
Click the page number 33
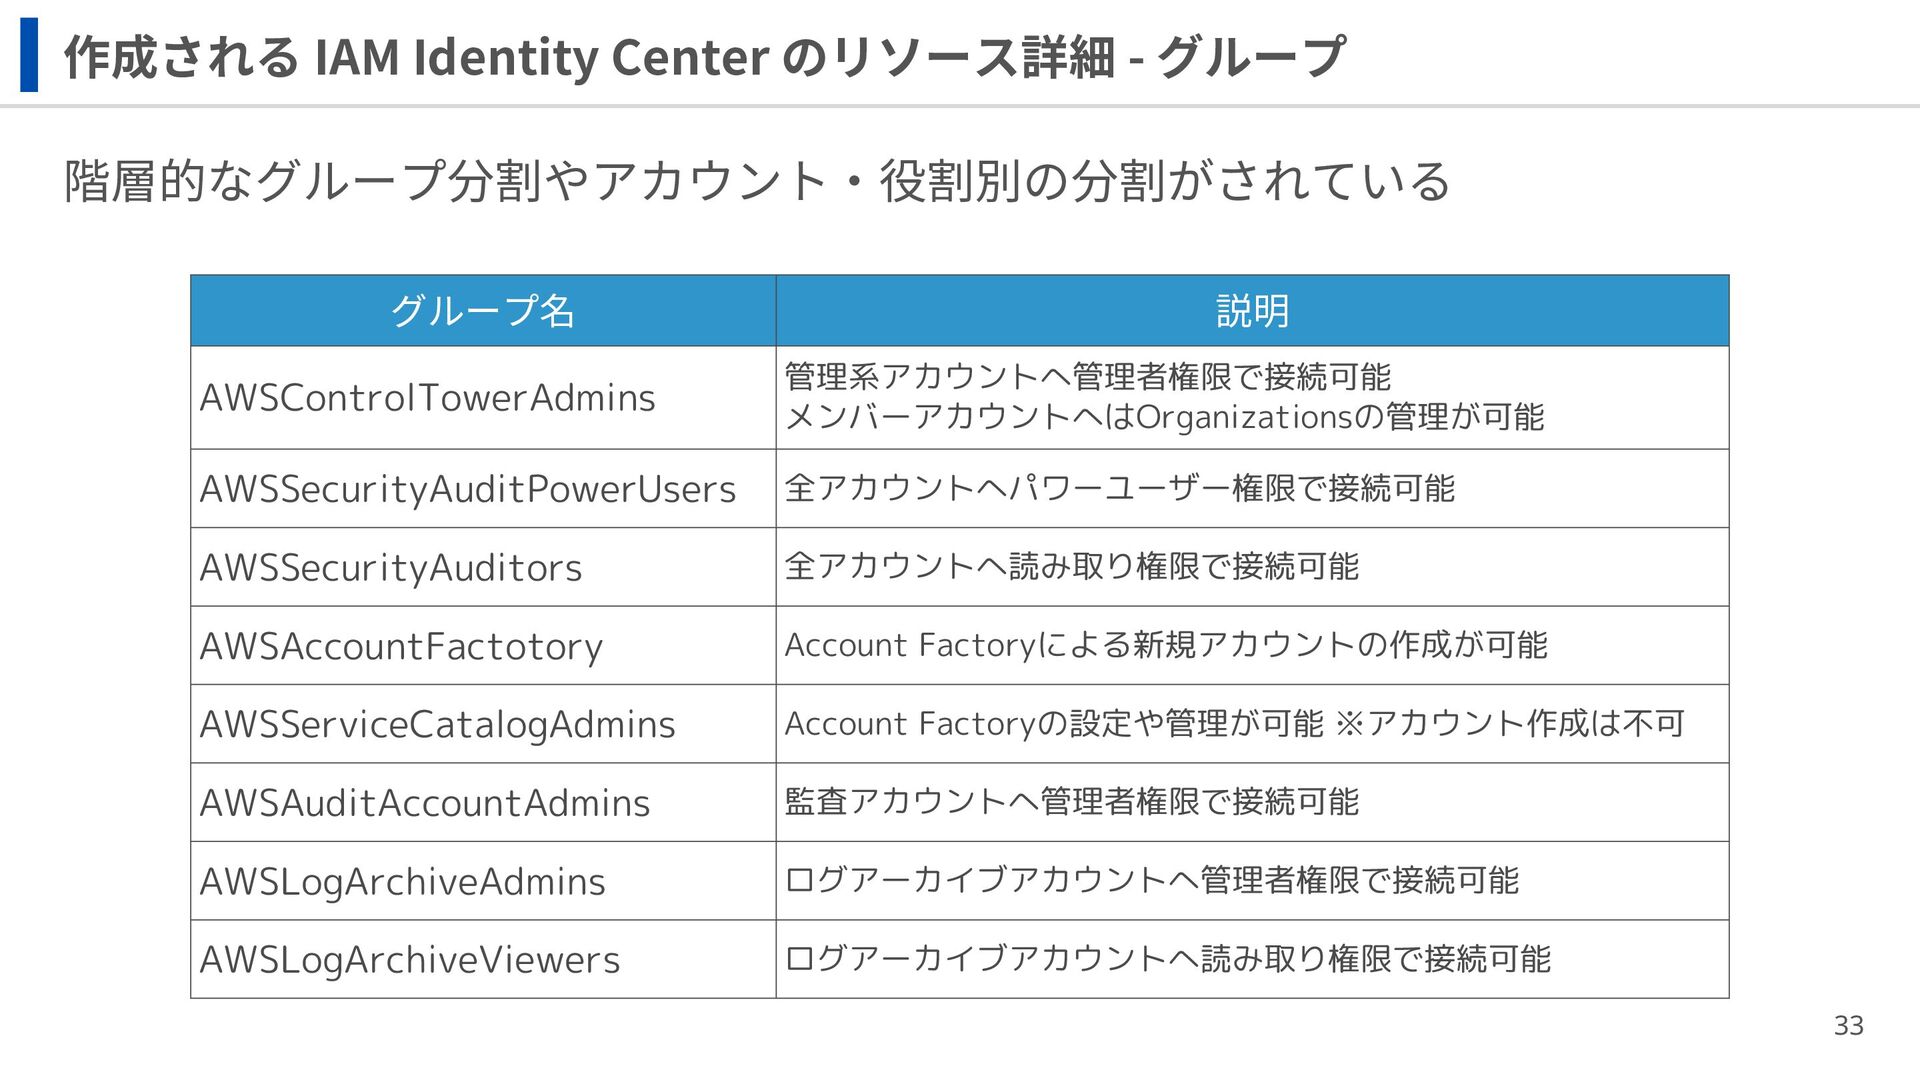click(1848, 1026)
